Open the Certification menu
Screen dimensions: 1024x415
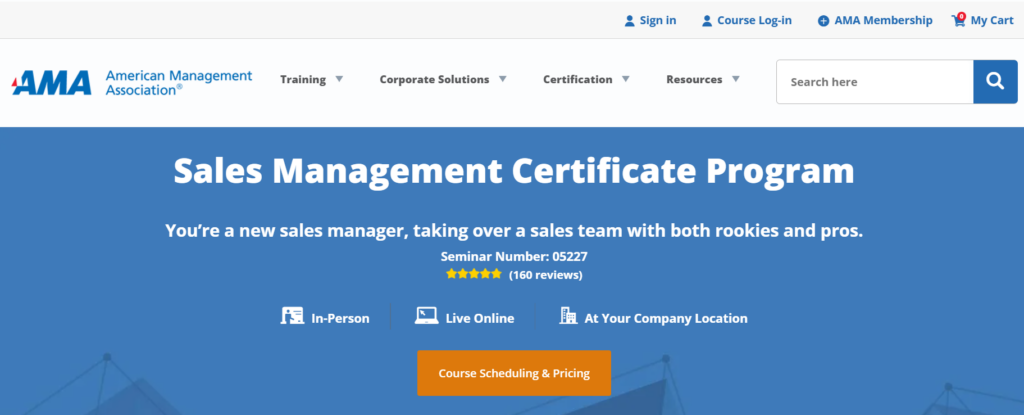[x=578, y=79]
